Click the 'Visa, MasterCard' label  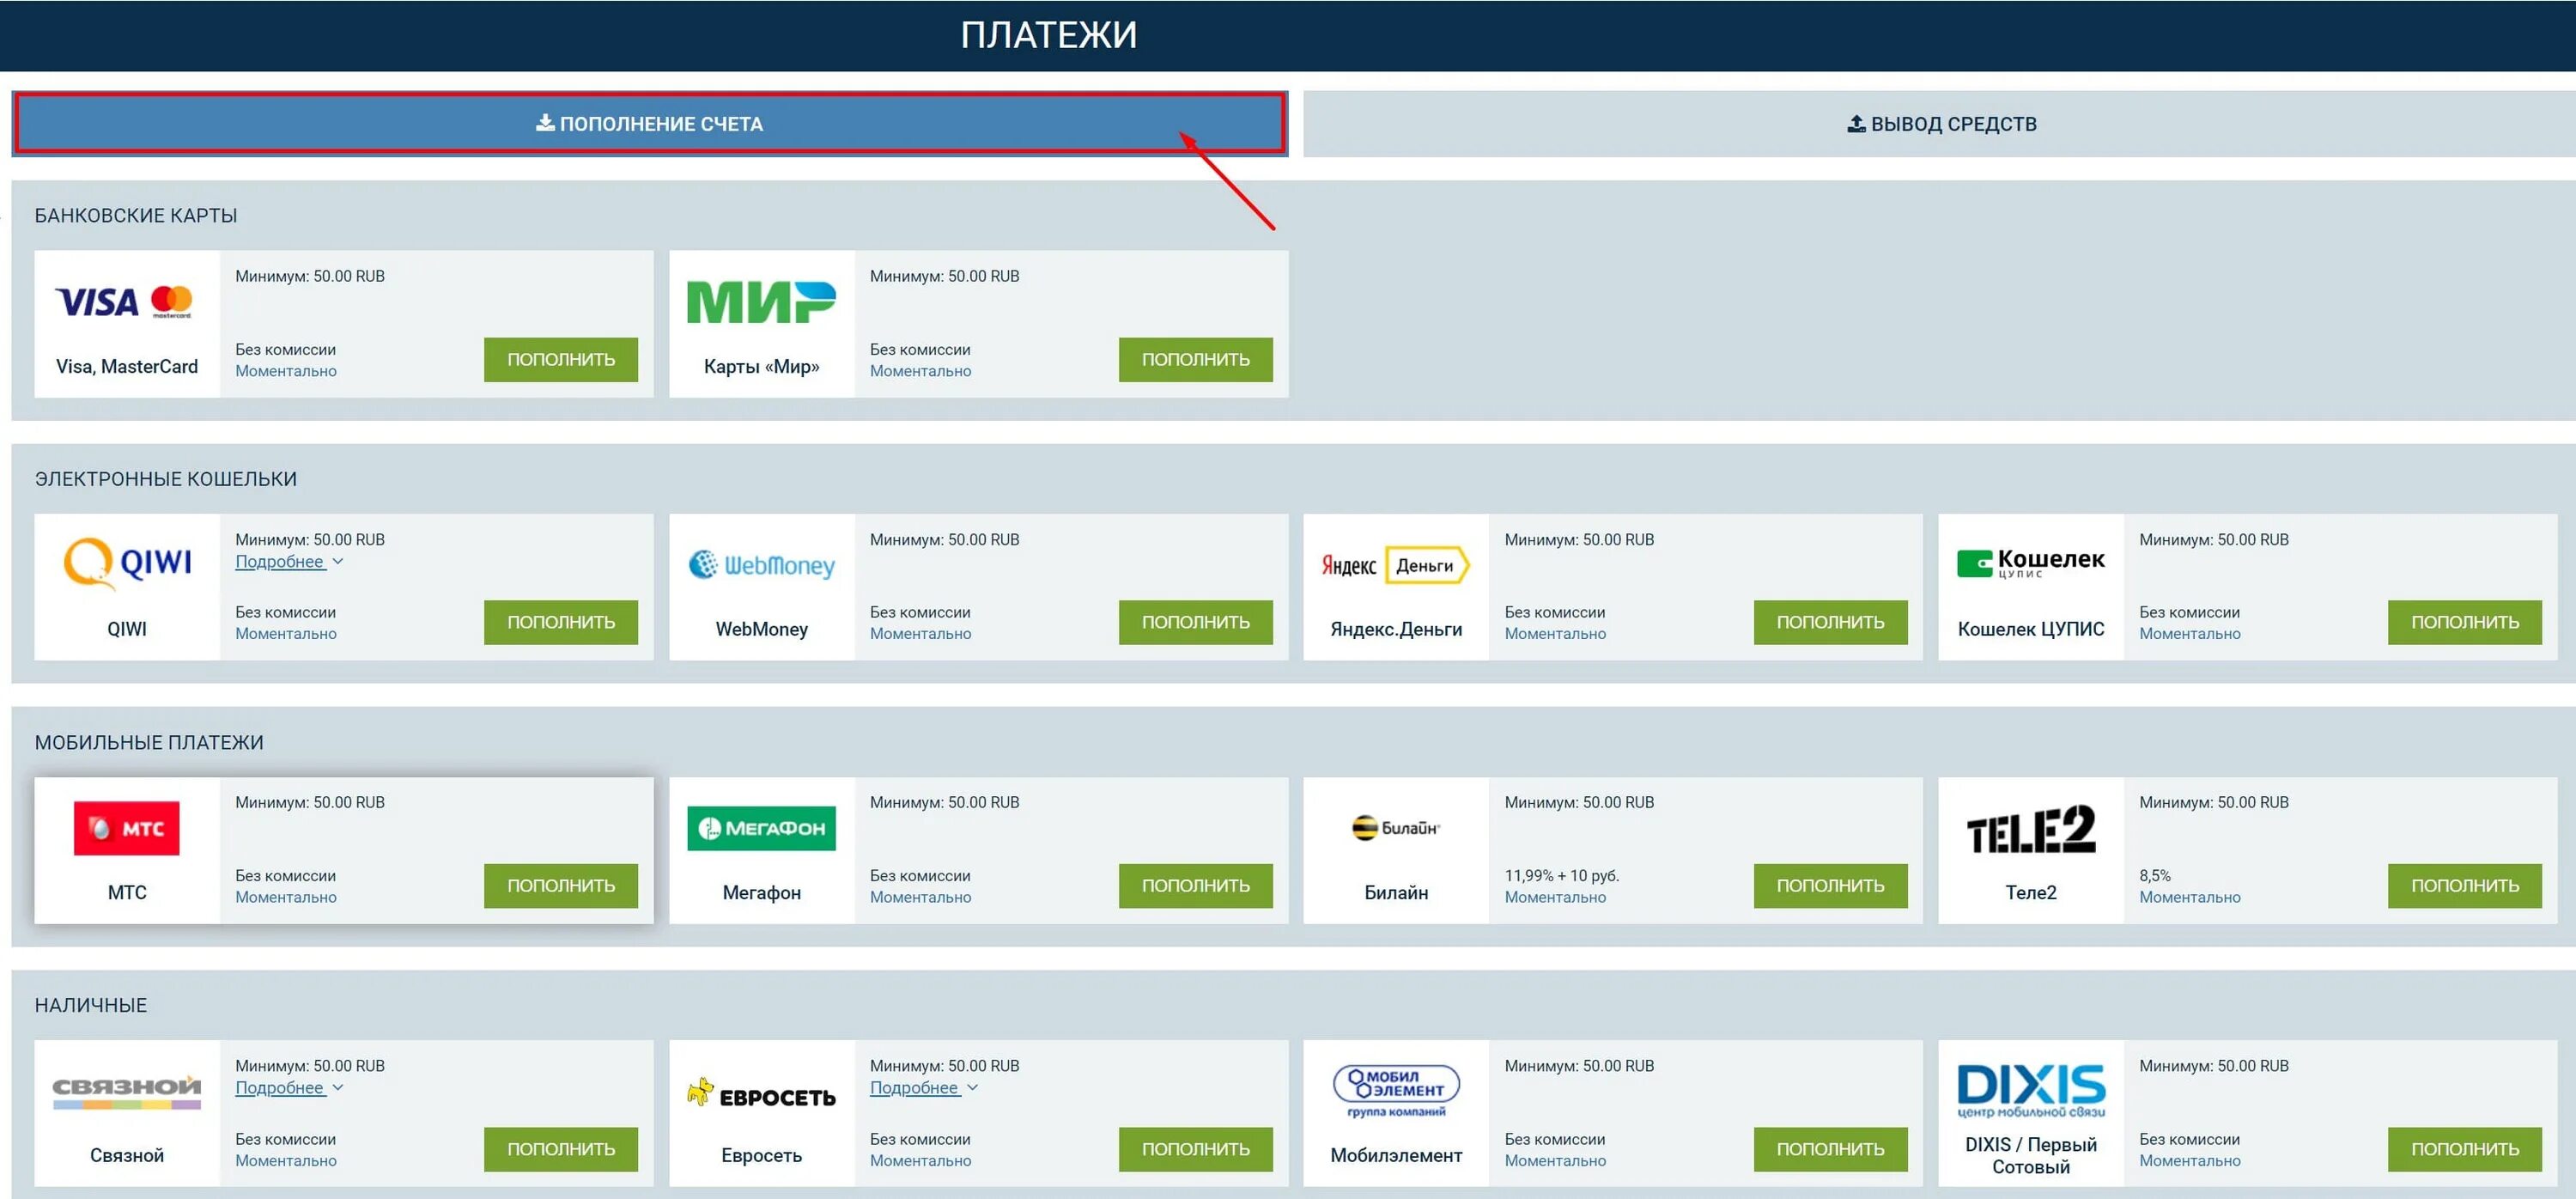tap(126, 367)
